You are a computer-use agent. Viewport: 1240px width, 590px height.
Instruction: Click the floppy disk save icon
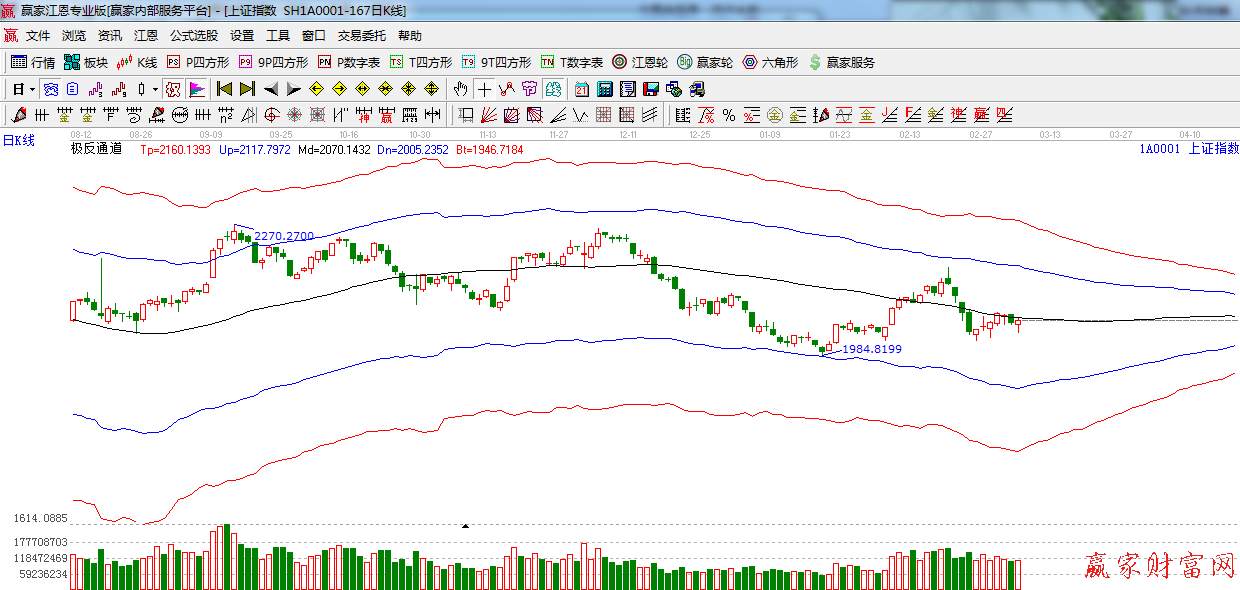coord(651,89)
